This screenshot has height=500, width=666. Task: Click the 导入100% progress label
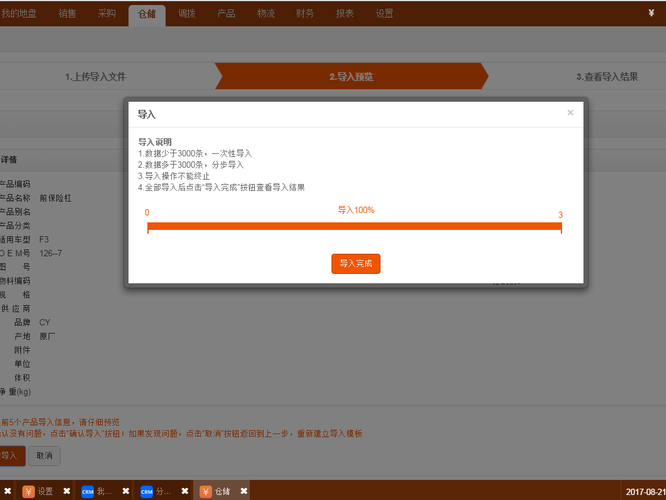pyautogui.click(x=356, y=210)
